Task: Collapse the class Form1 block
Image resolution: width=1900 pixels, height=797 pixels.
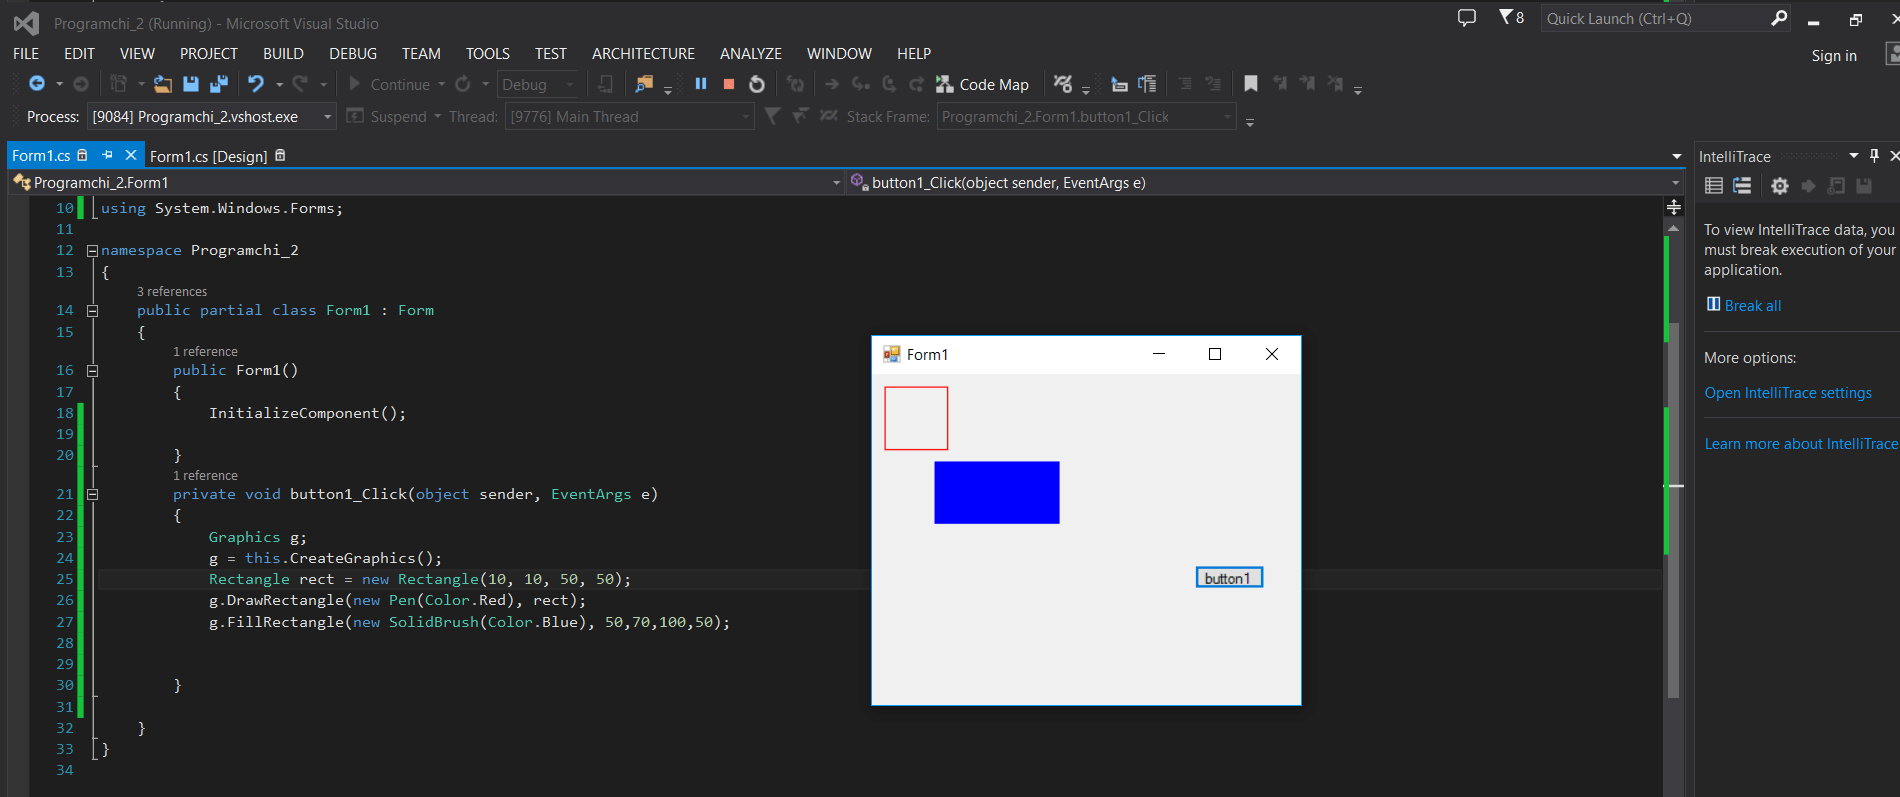Action: (x=92, y=311)
